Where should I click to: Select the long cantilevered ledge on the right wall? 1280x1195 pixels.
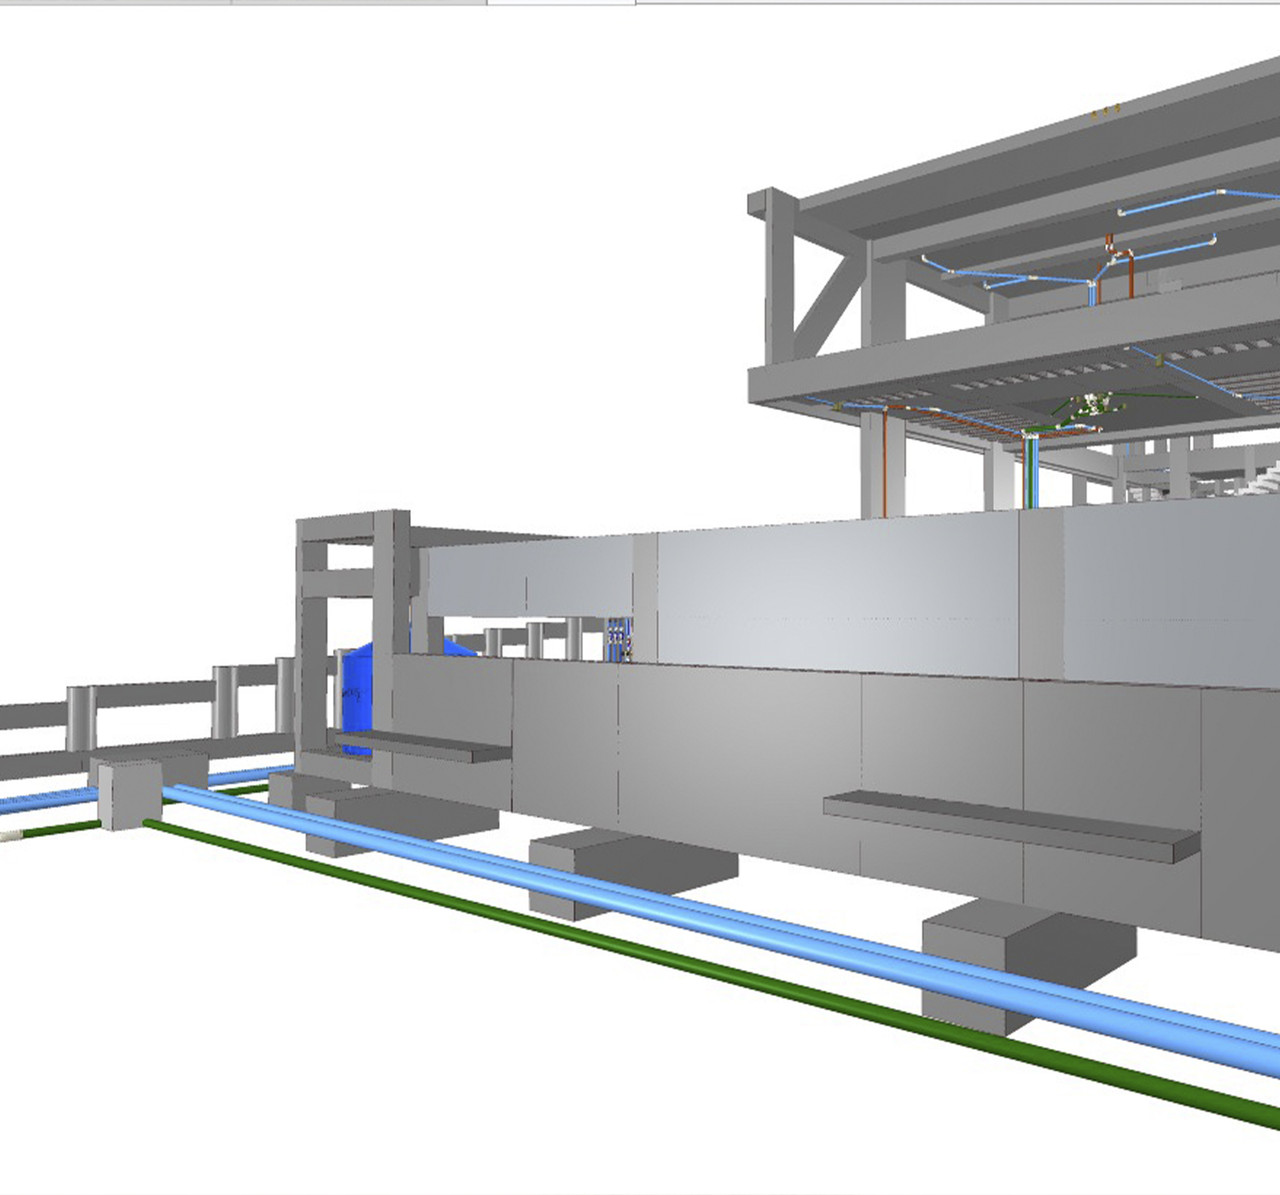1010,826
